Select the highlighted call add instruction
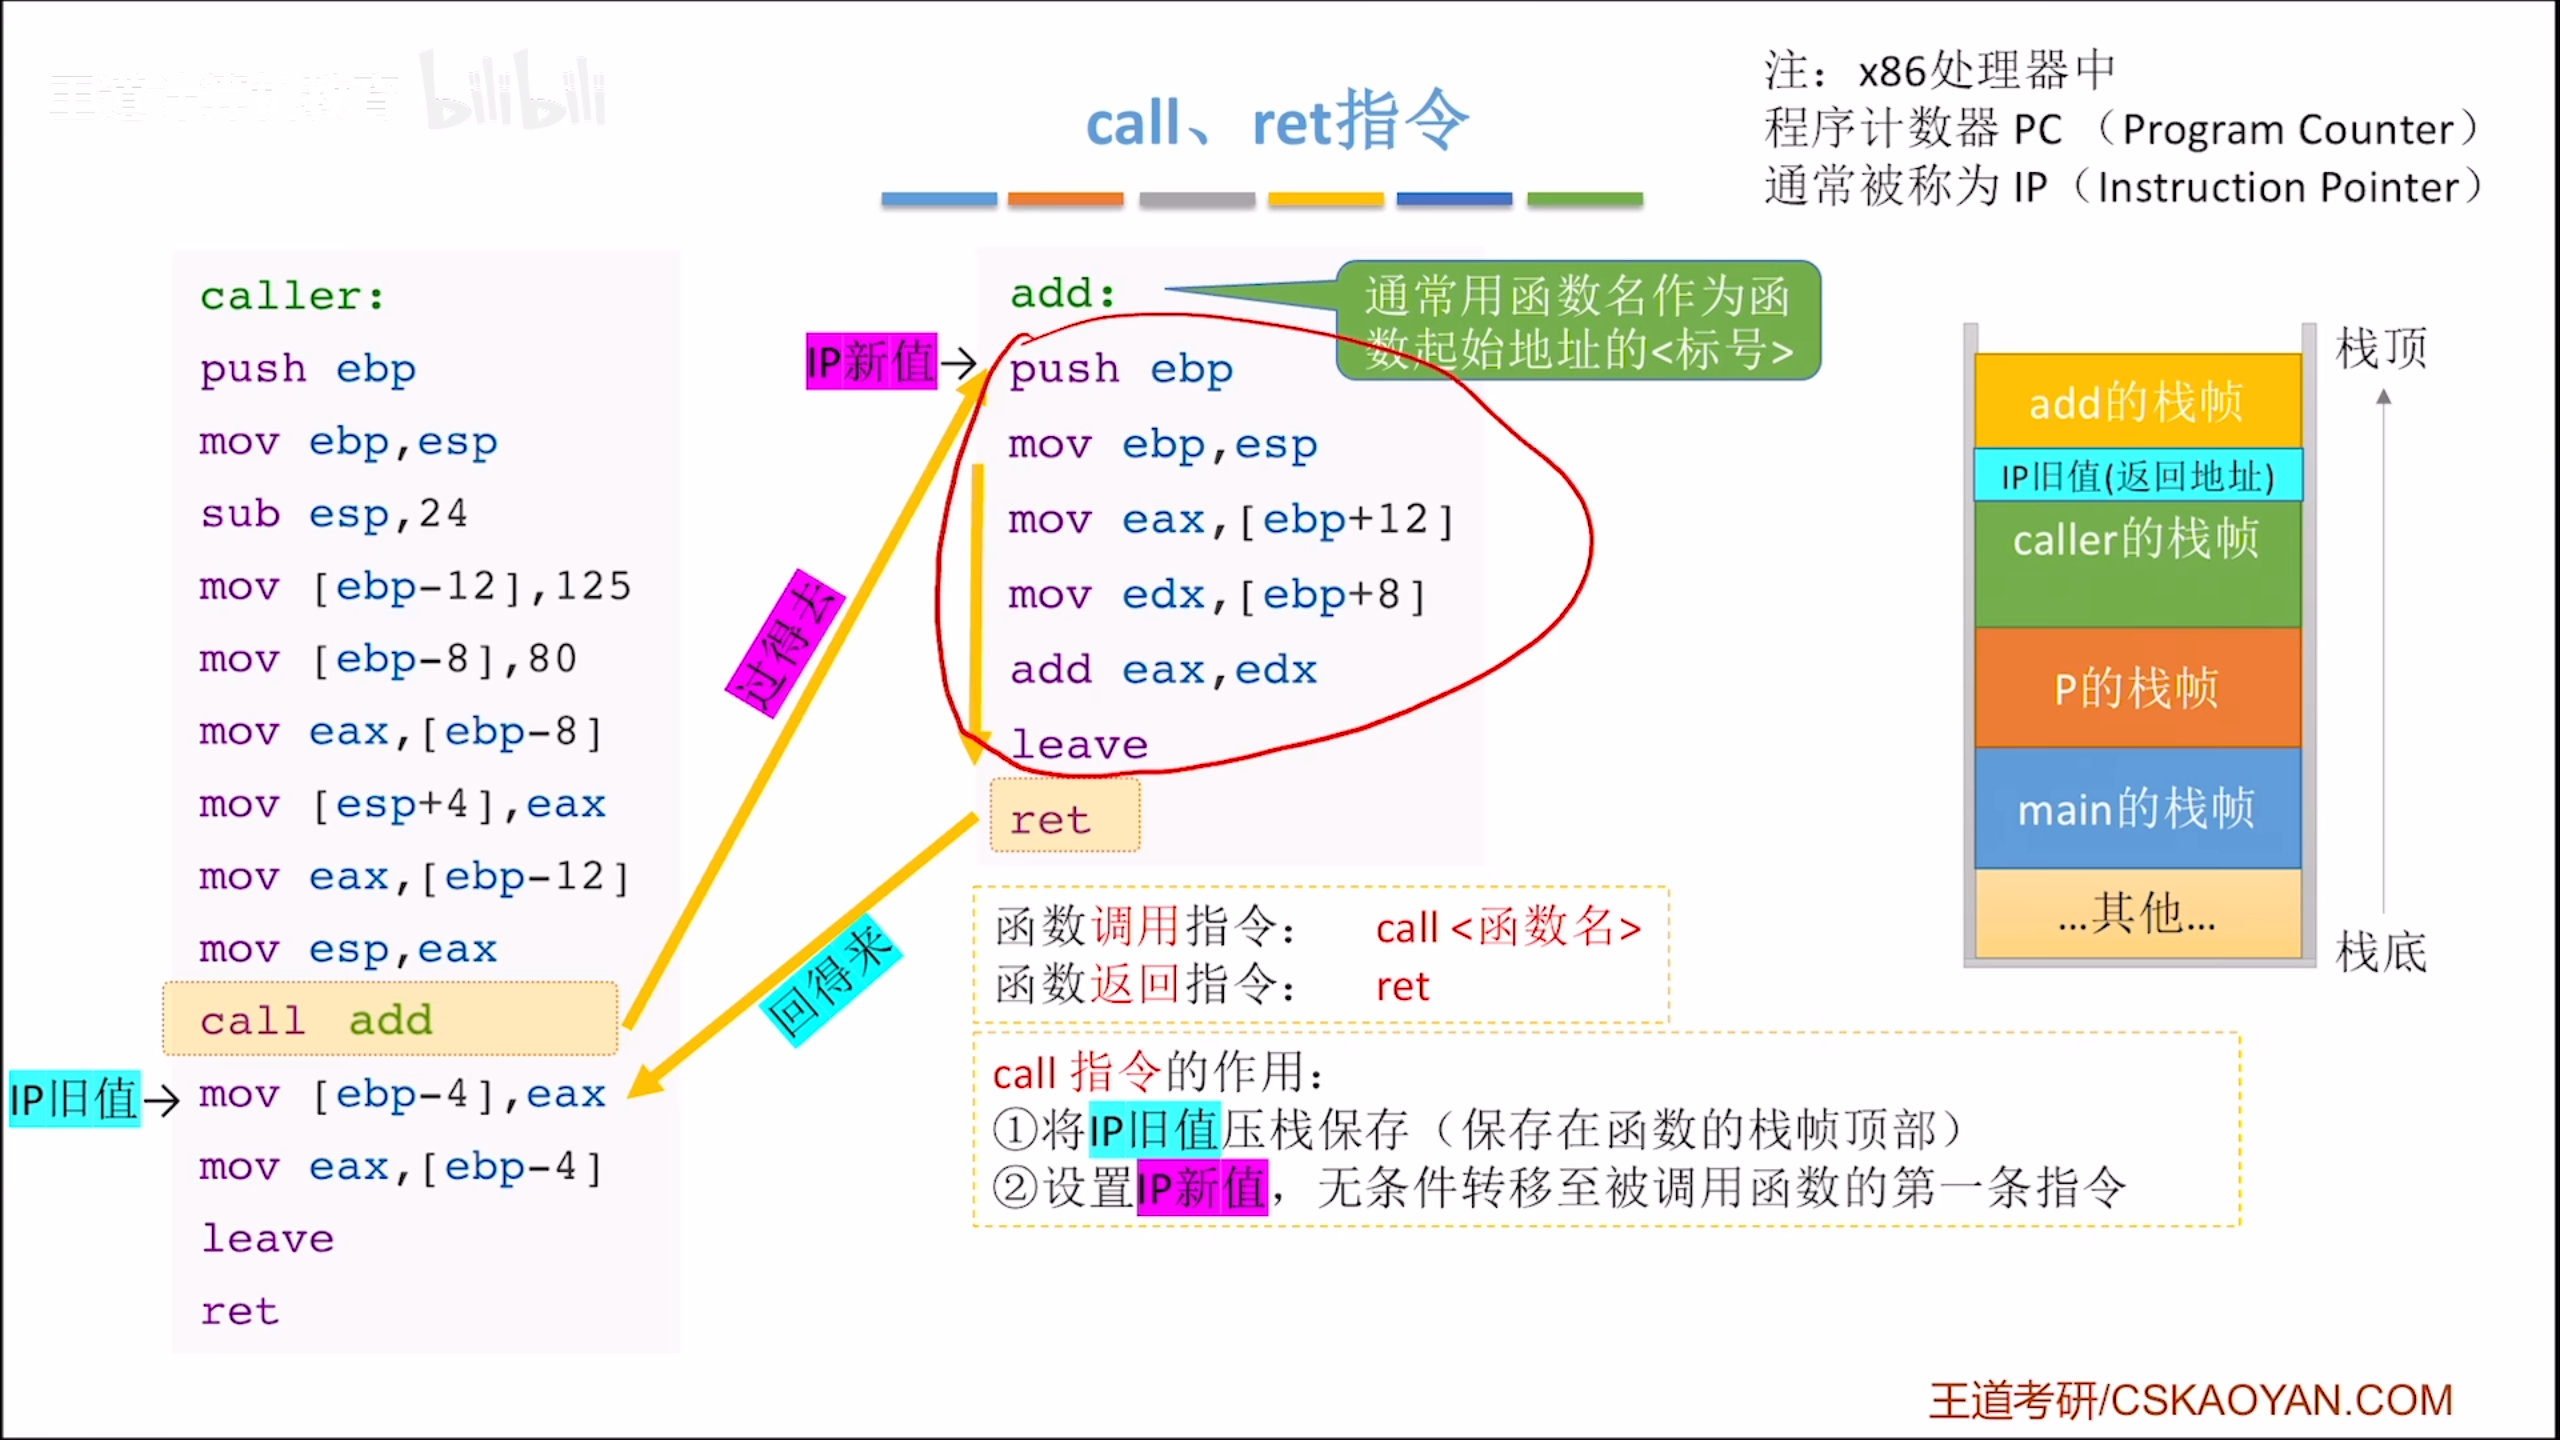Screen dimensions: 2560x1440 [390, 1019]
